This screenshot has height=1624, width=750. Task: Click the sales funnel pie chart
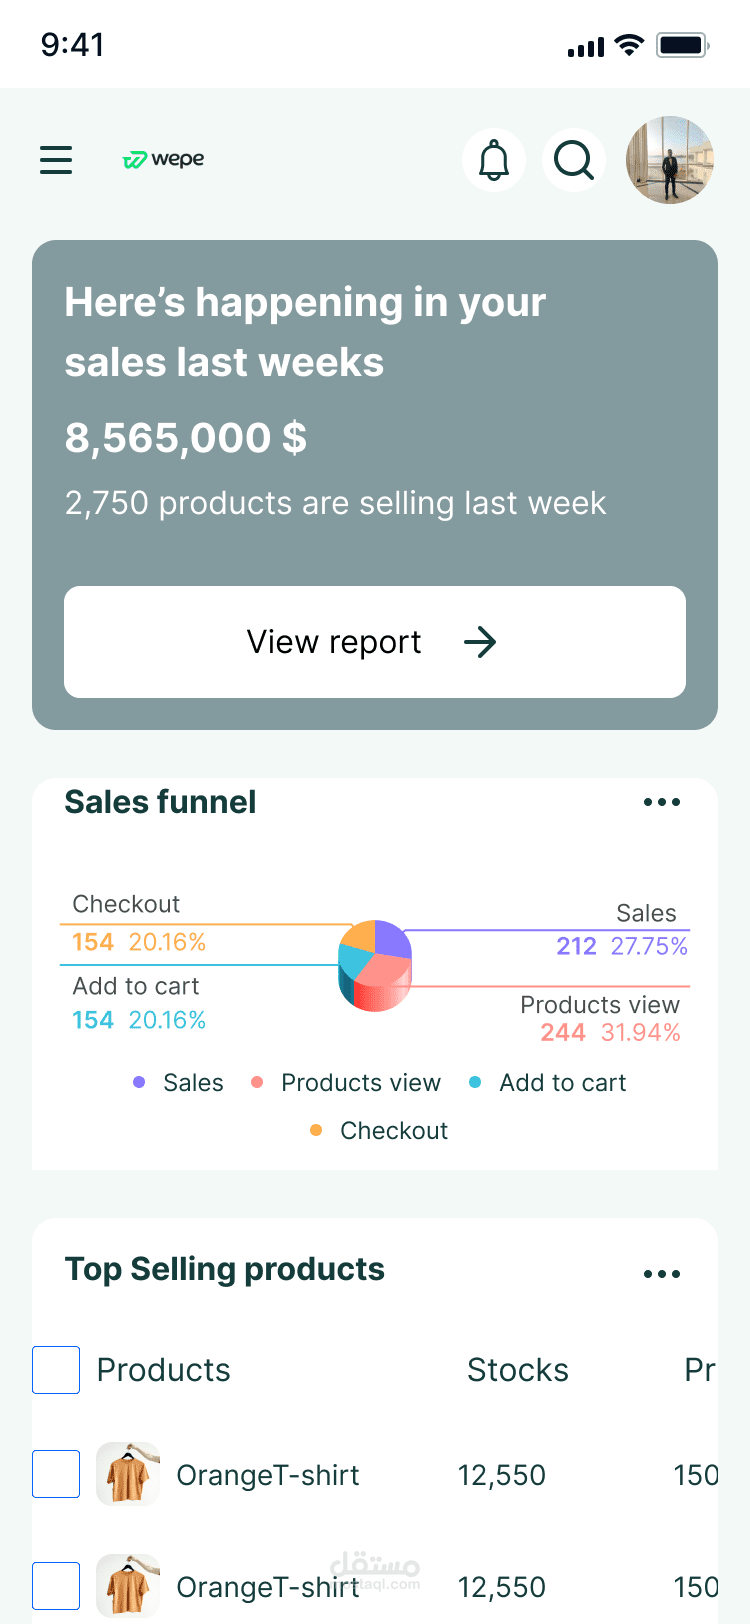(375, 965)
